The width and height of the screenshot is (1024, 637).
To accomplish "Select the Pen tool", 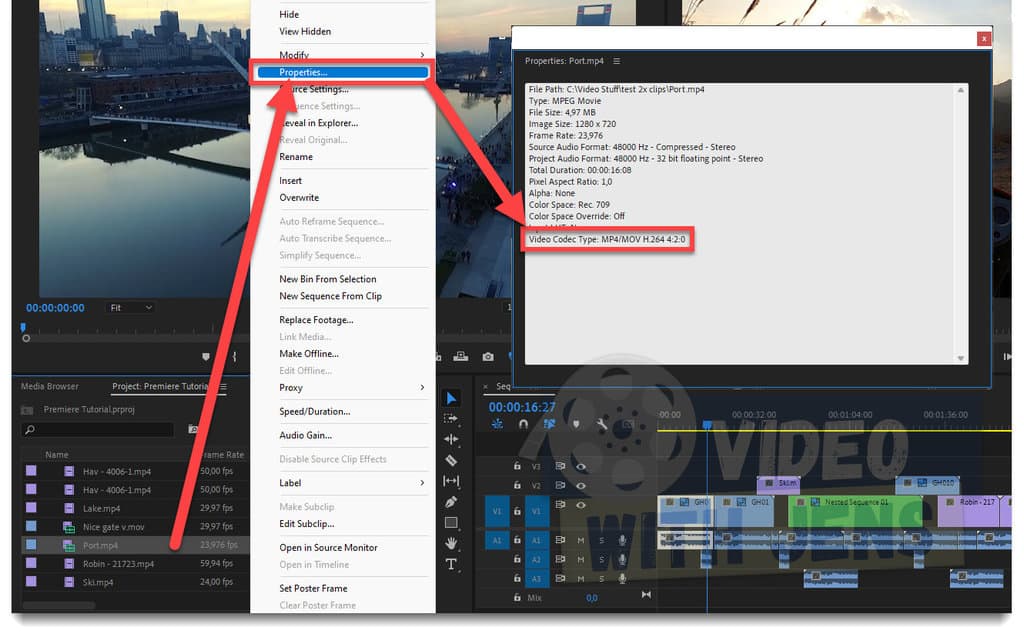I will [x=451, y=502].
